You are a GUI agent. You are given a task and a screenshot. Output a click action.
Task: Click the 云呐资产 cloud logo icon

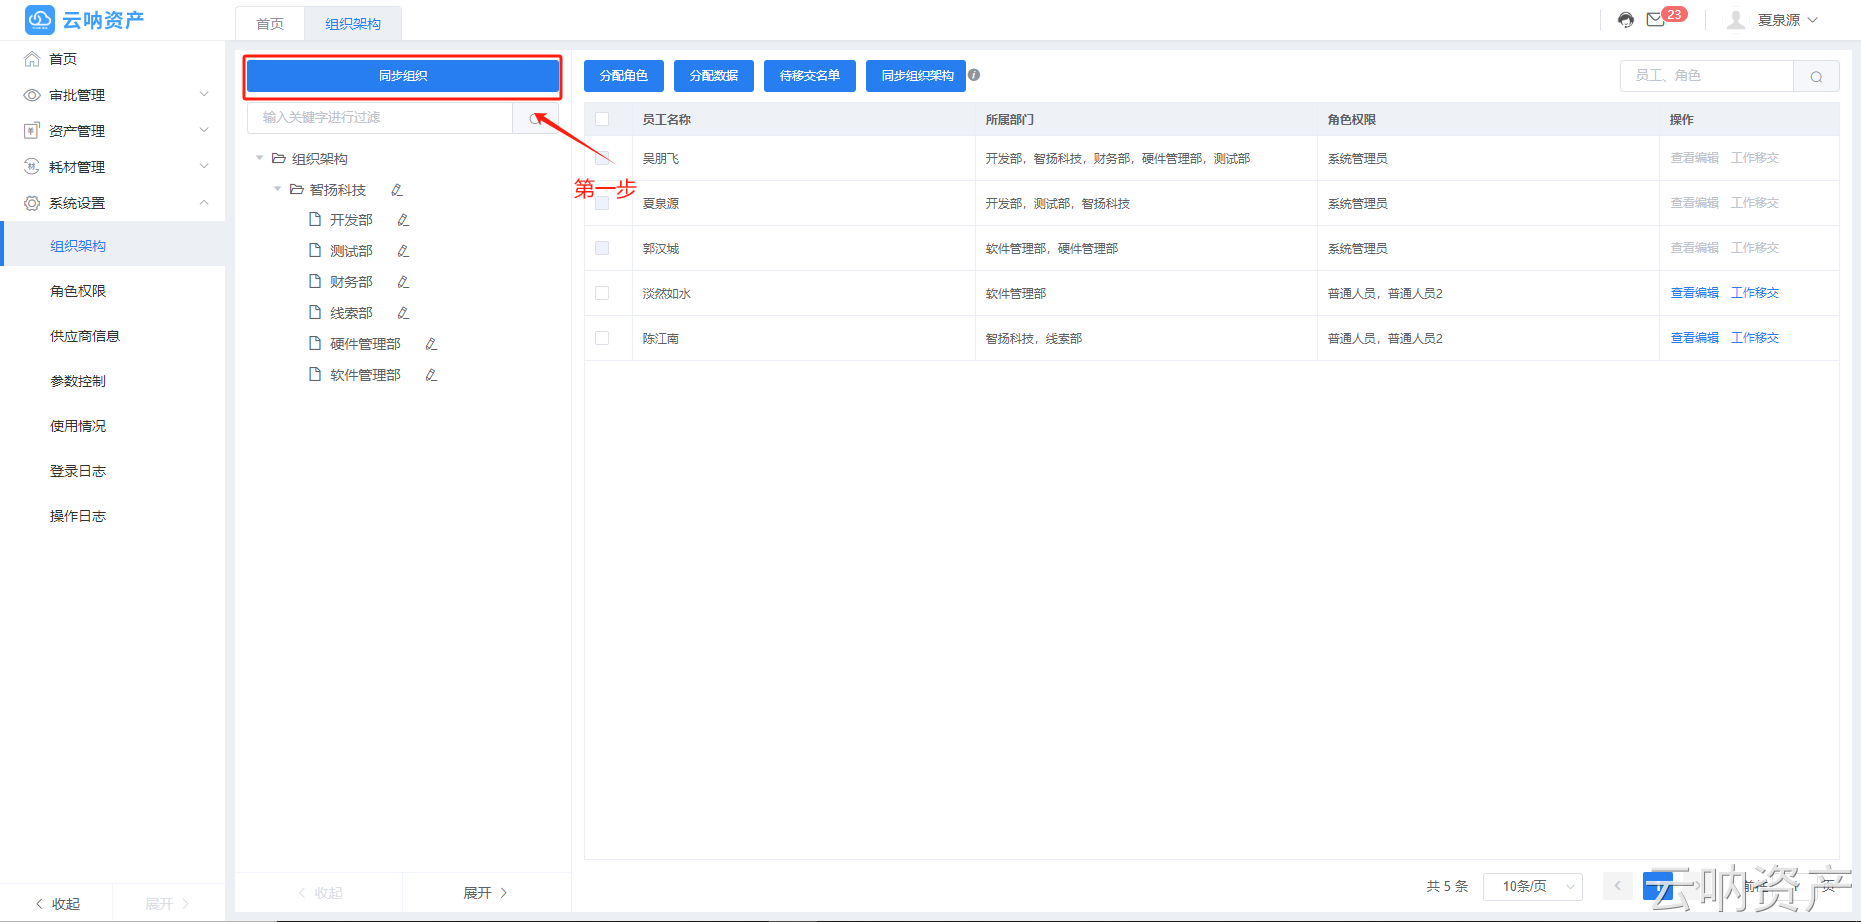(x=40, y=20)
